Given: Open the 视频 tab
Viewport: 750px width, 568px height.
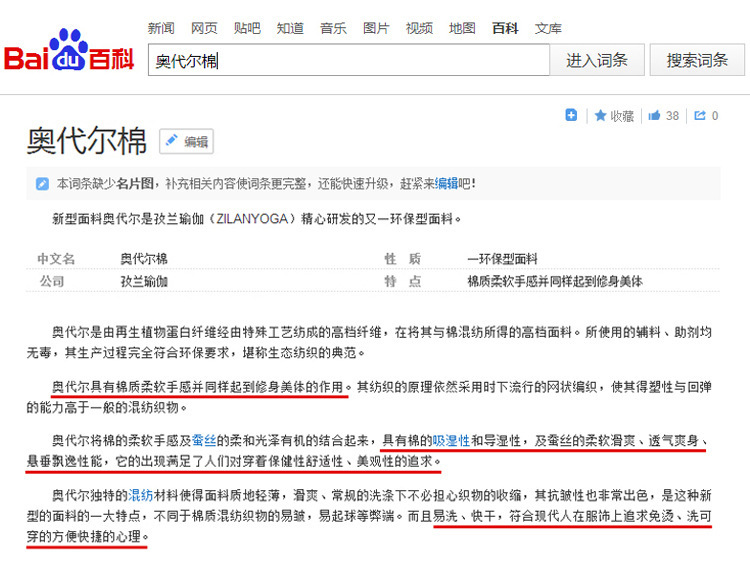Looking at the screenshot, I should point(419,28).
